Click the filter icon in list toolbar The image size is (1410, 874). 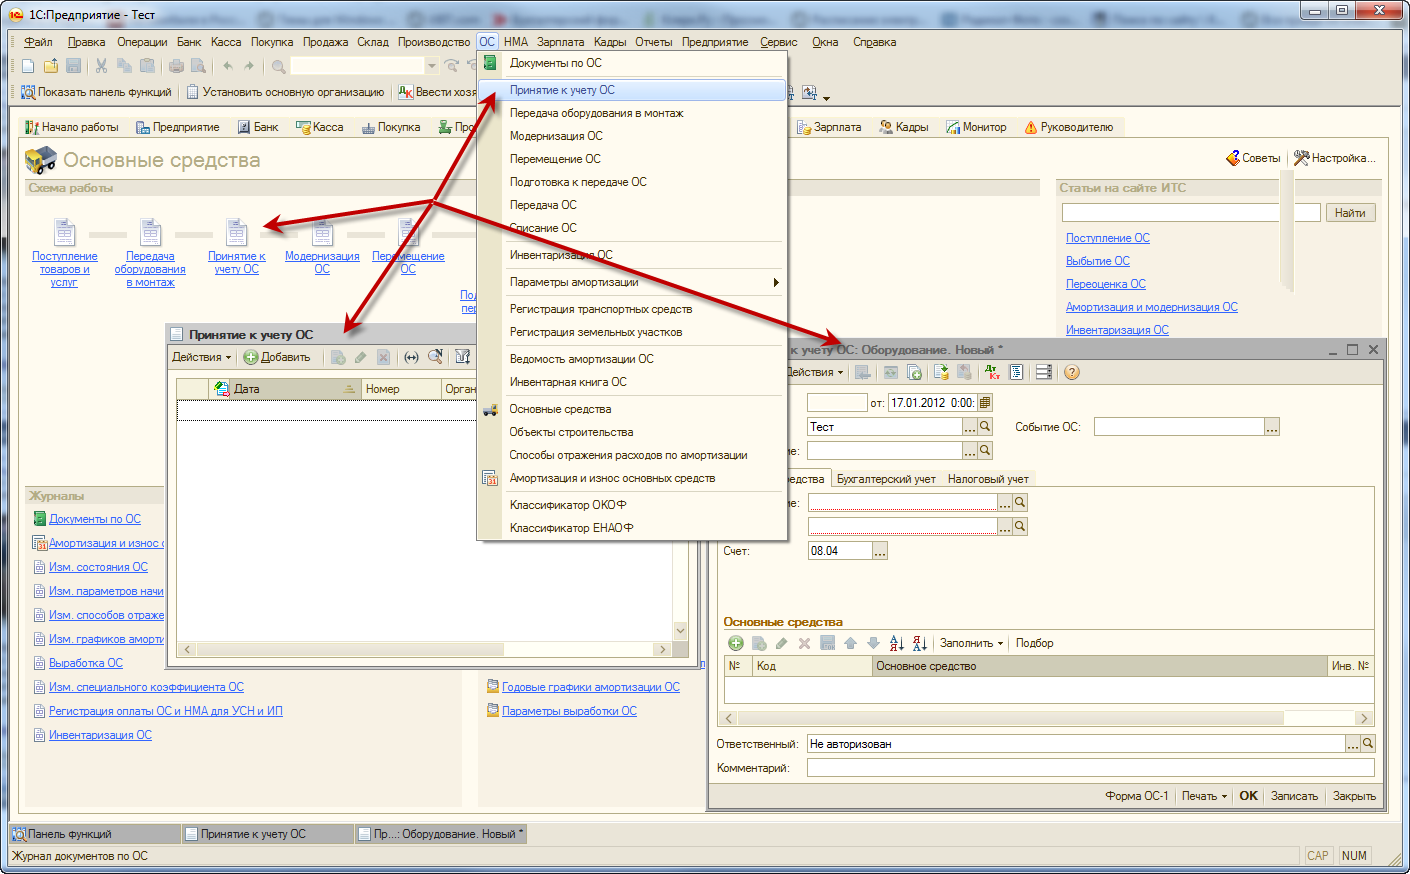[x=463, y=357]
